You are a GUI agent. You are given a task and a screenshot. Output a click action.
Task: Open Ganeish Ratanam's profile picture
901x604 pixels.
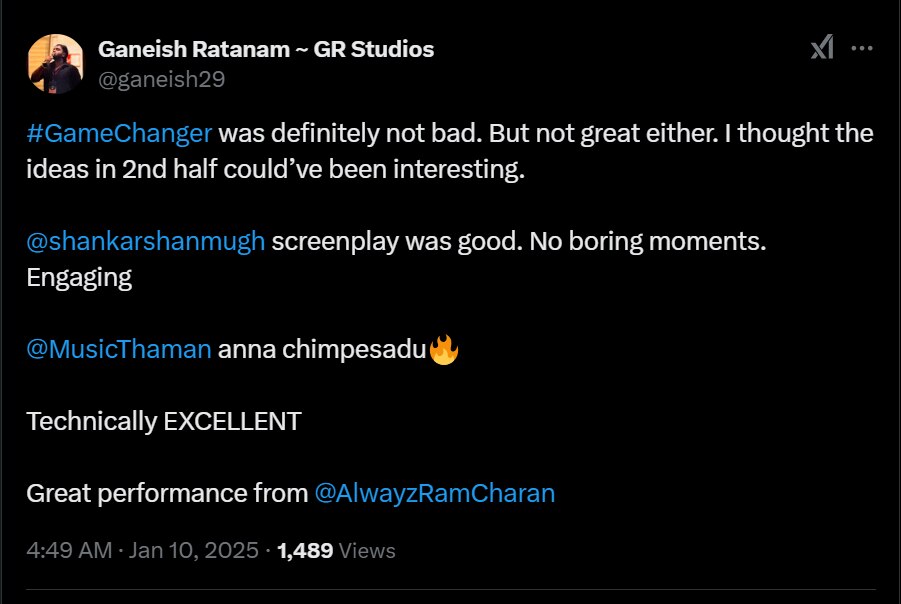point(55,64)
